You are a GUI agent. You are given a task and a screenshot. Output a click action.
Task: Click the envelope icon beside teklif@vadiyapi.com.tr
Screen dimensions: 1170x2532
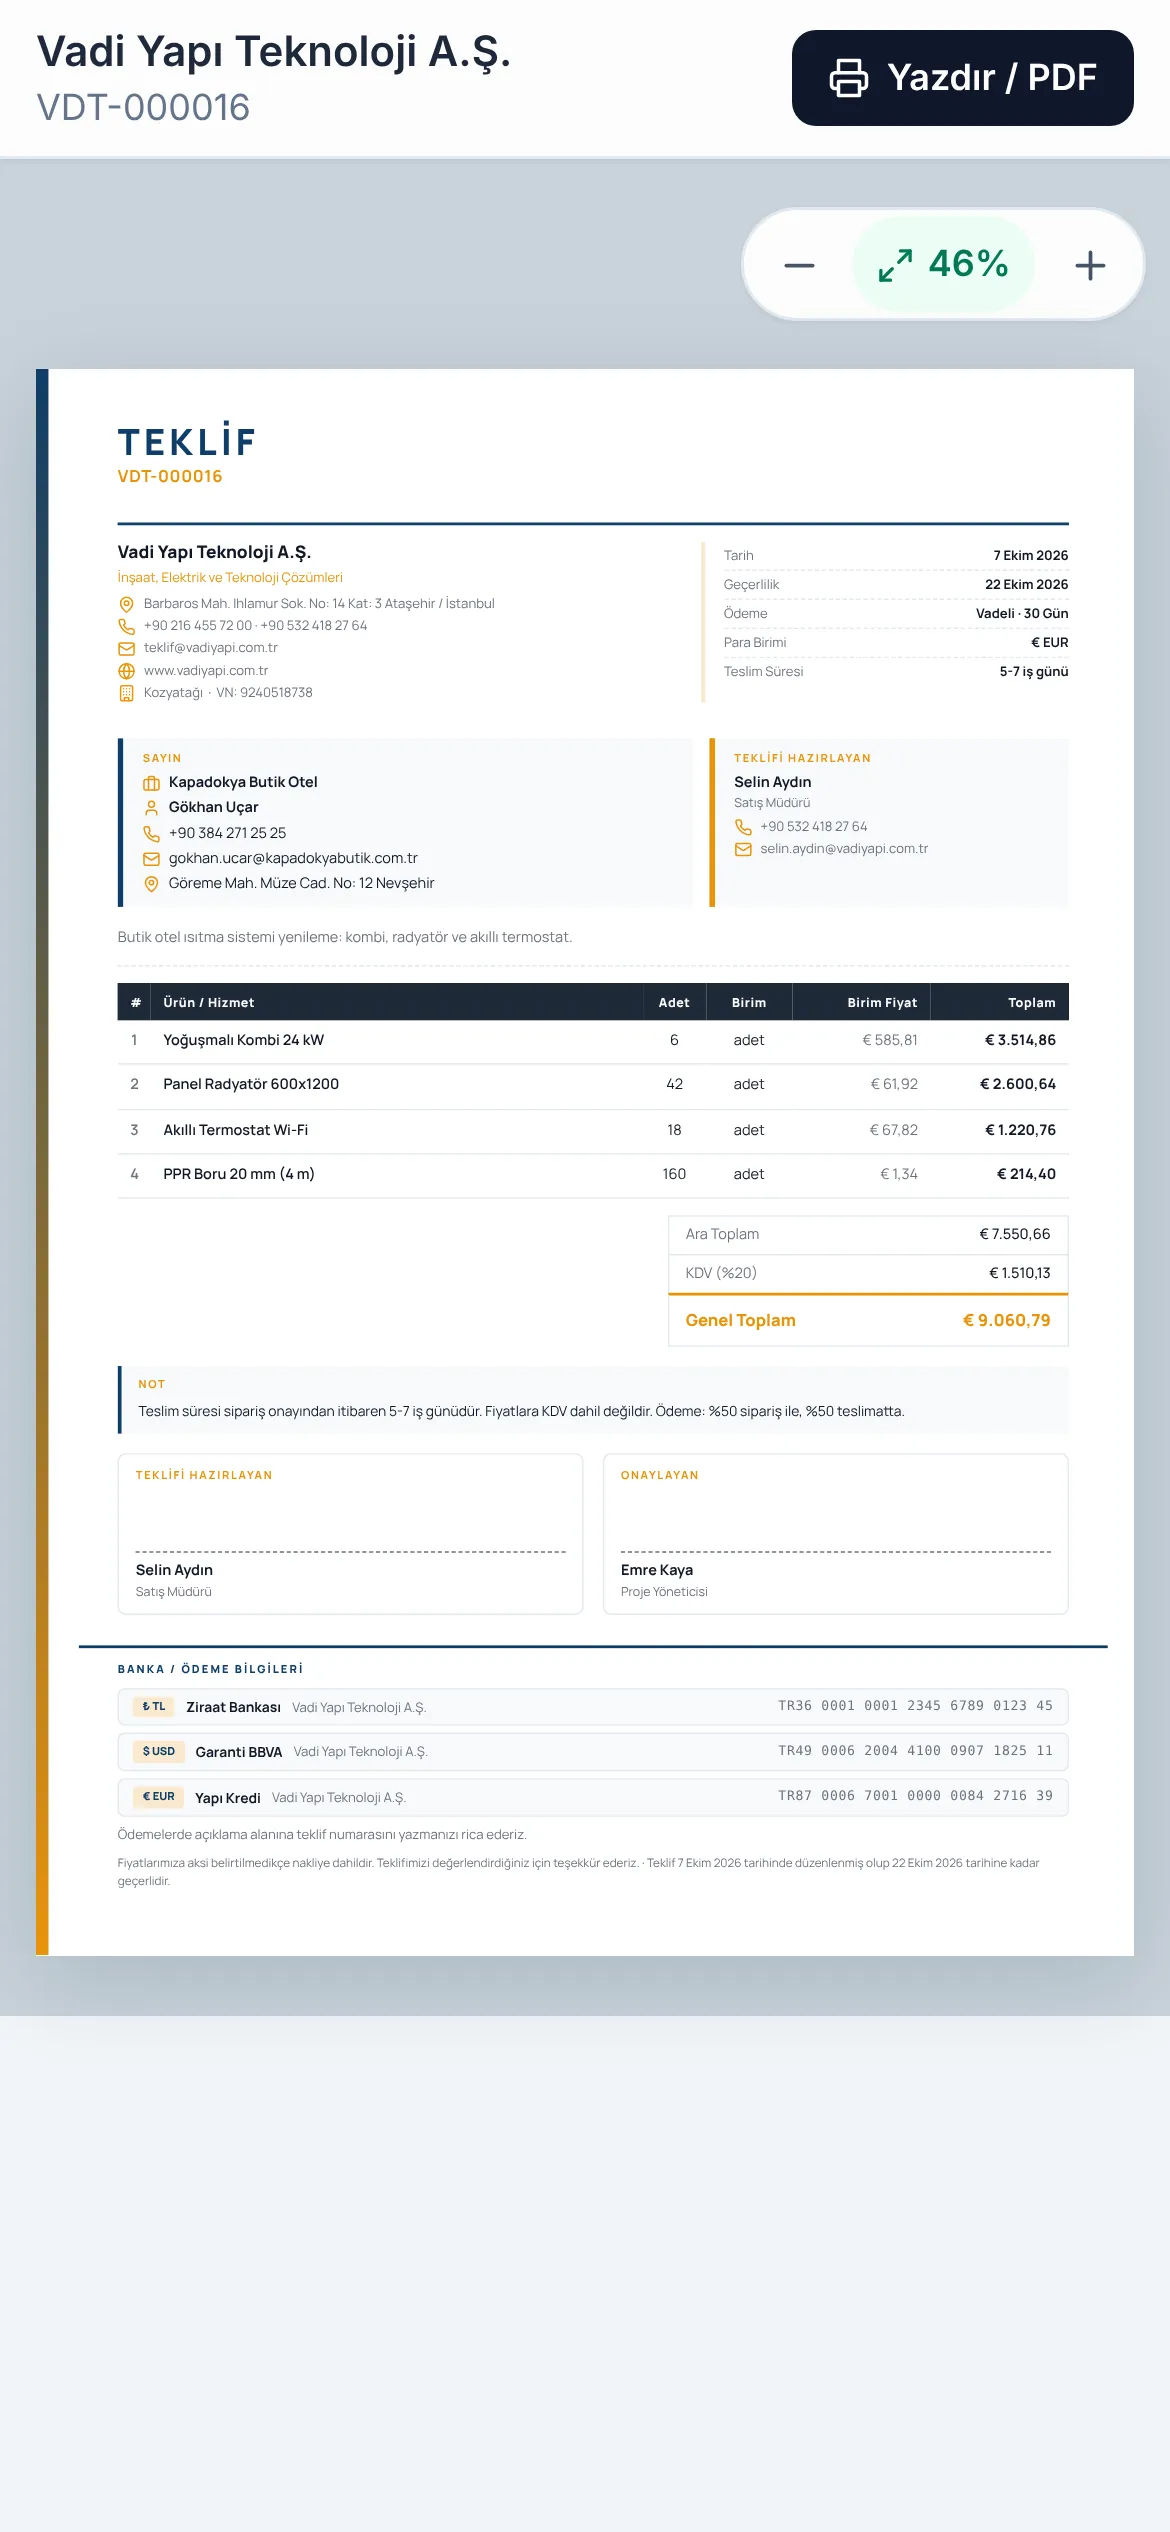coord(127,648)
